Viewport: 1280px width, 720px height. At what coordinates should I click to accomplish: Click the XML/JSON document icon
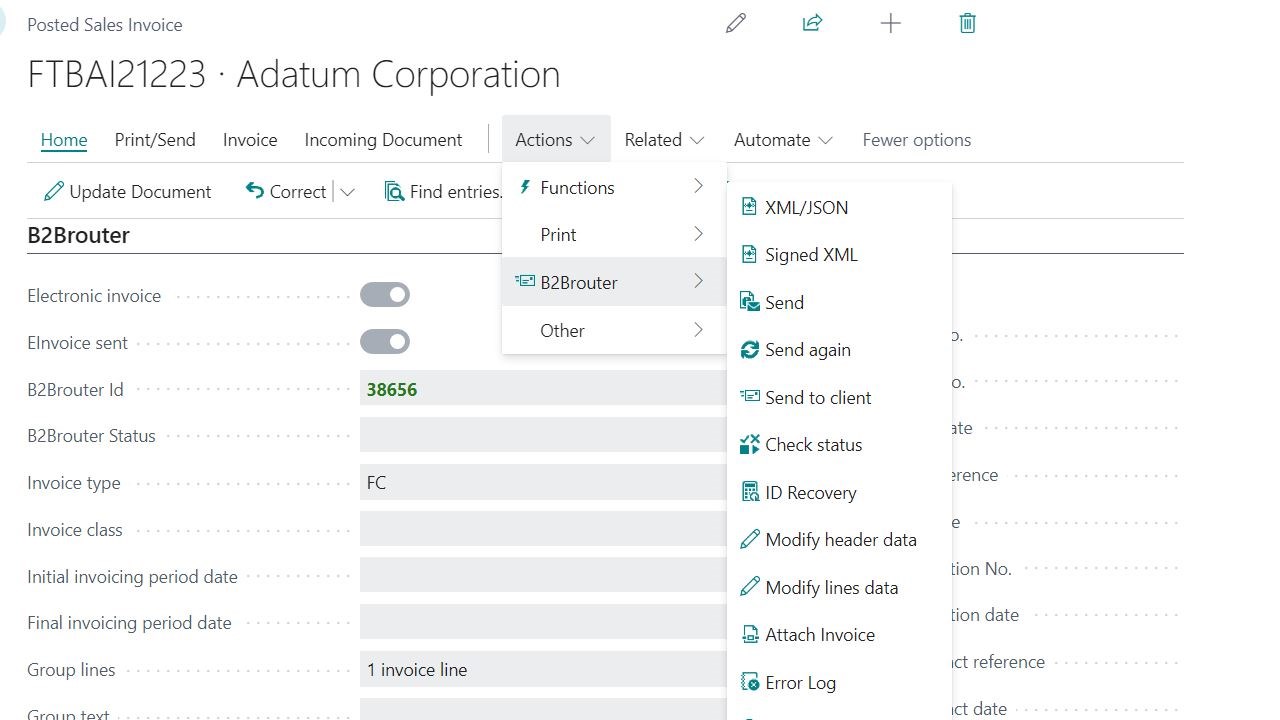[x=749, y=207]
